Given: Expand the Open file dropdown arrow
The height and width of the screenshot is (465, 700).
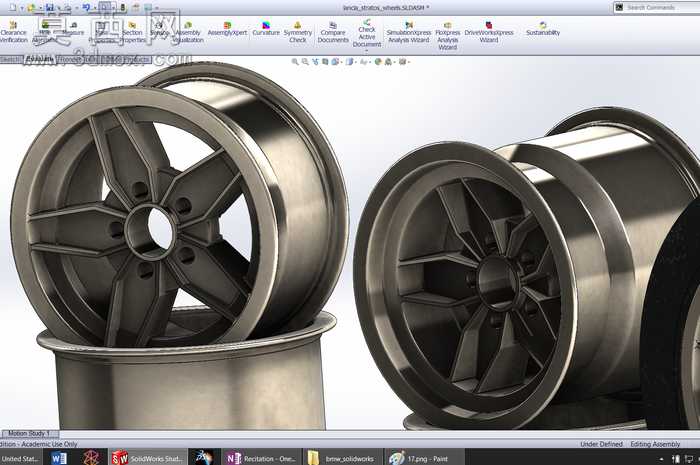Looking at the screenshot, I should [x=39, y=8].
